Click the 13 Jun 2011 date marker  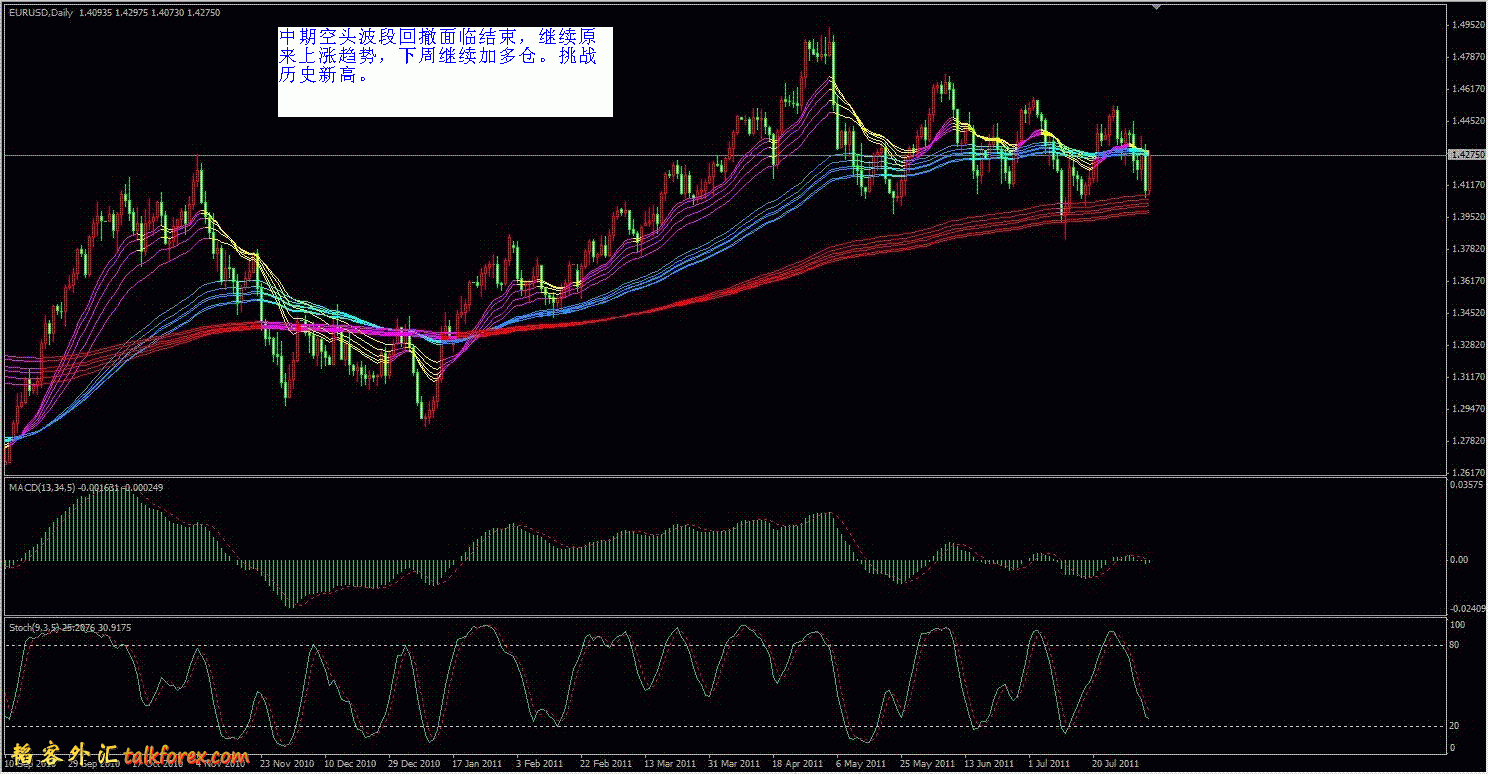coord(991,763)
